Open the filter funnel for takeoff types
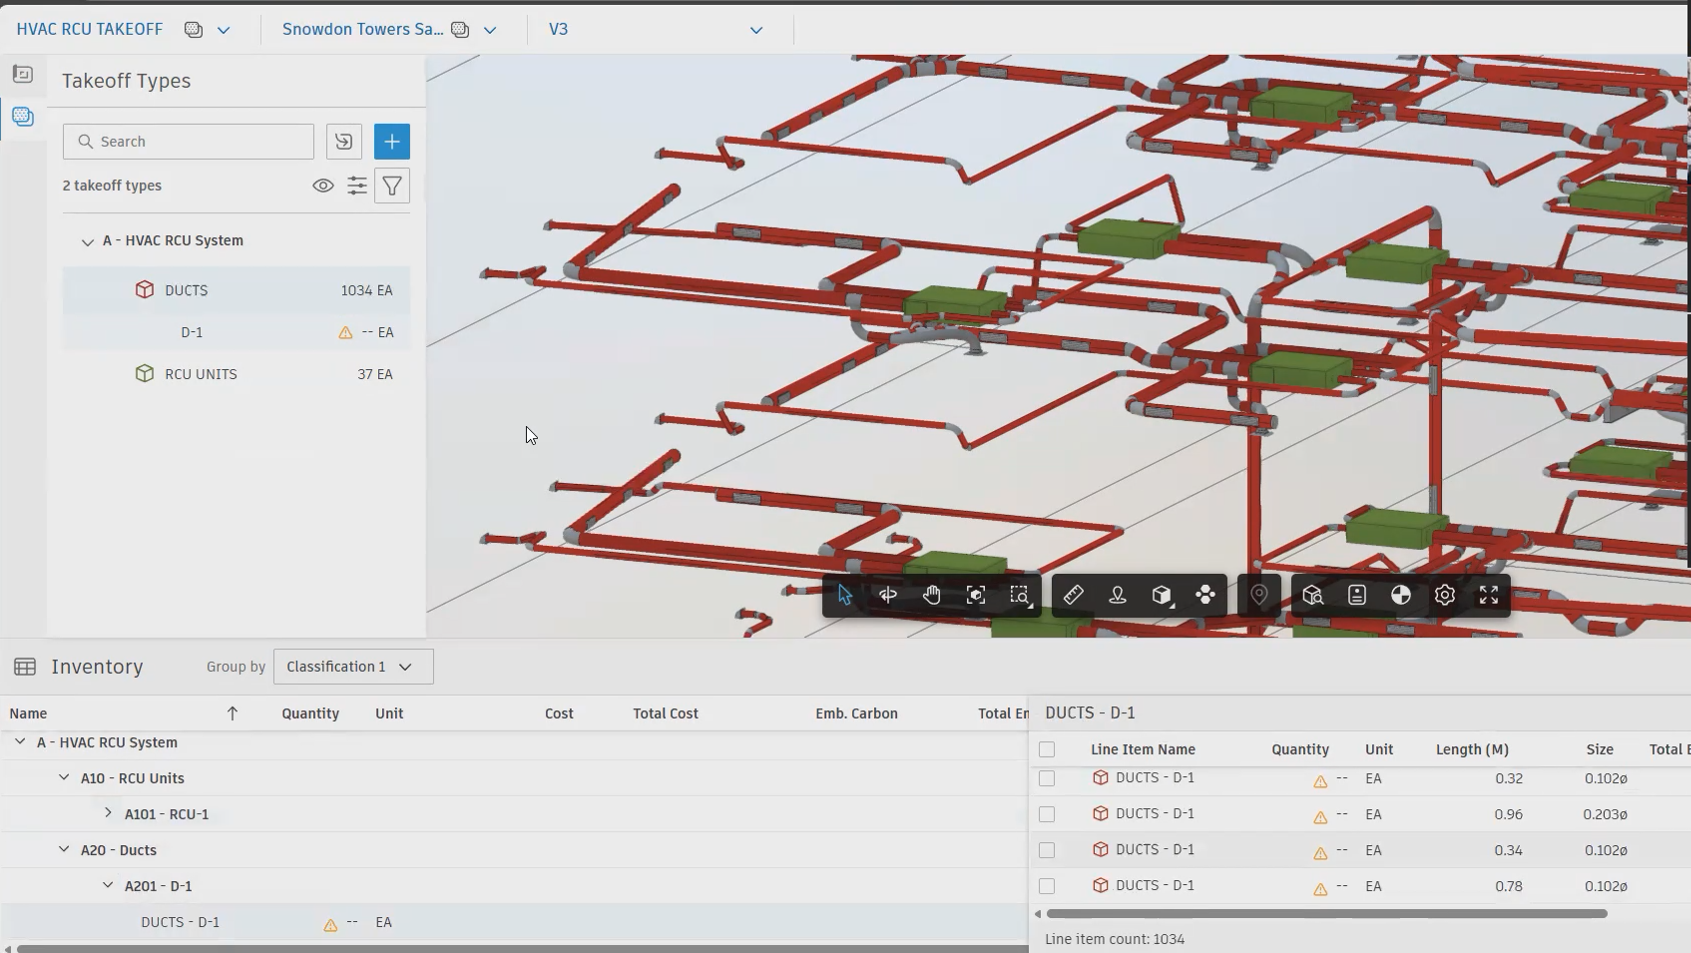Image resolution: width=1691 pixels, height=953 pixels. (x=392, y=185)
